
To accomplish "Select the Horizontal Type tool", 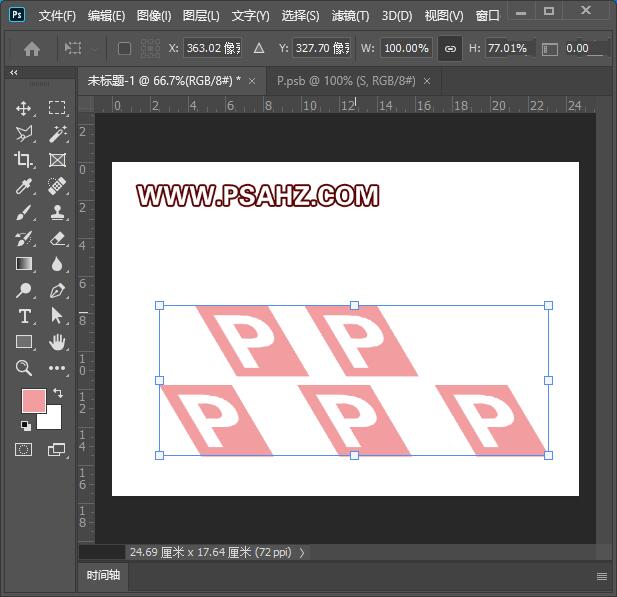I will pos(24,316).
